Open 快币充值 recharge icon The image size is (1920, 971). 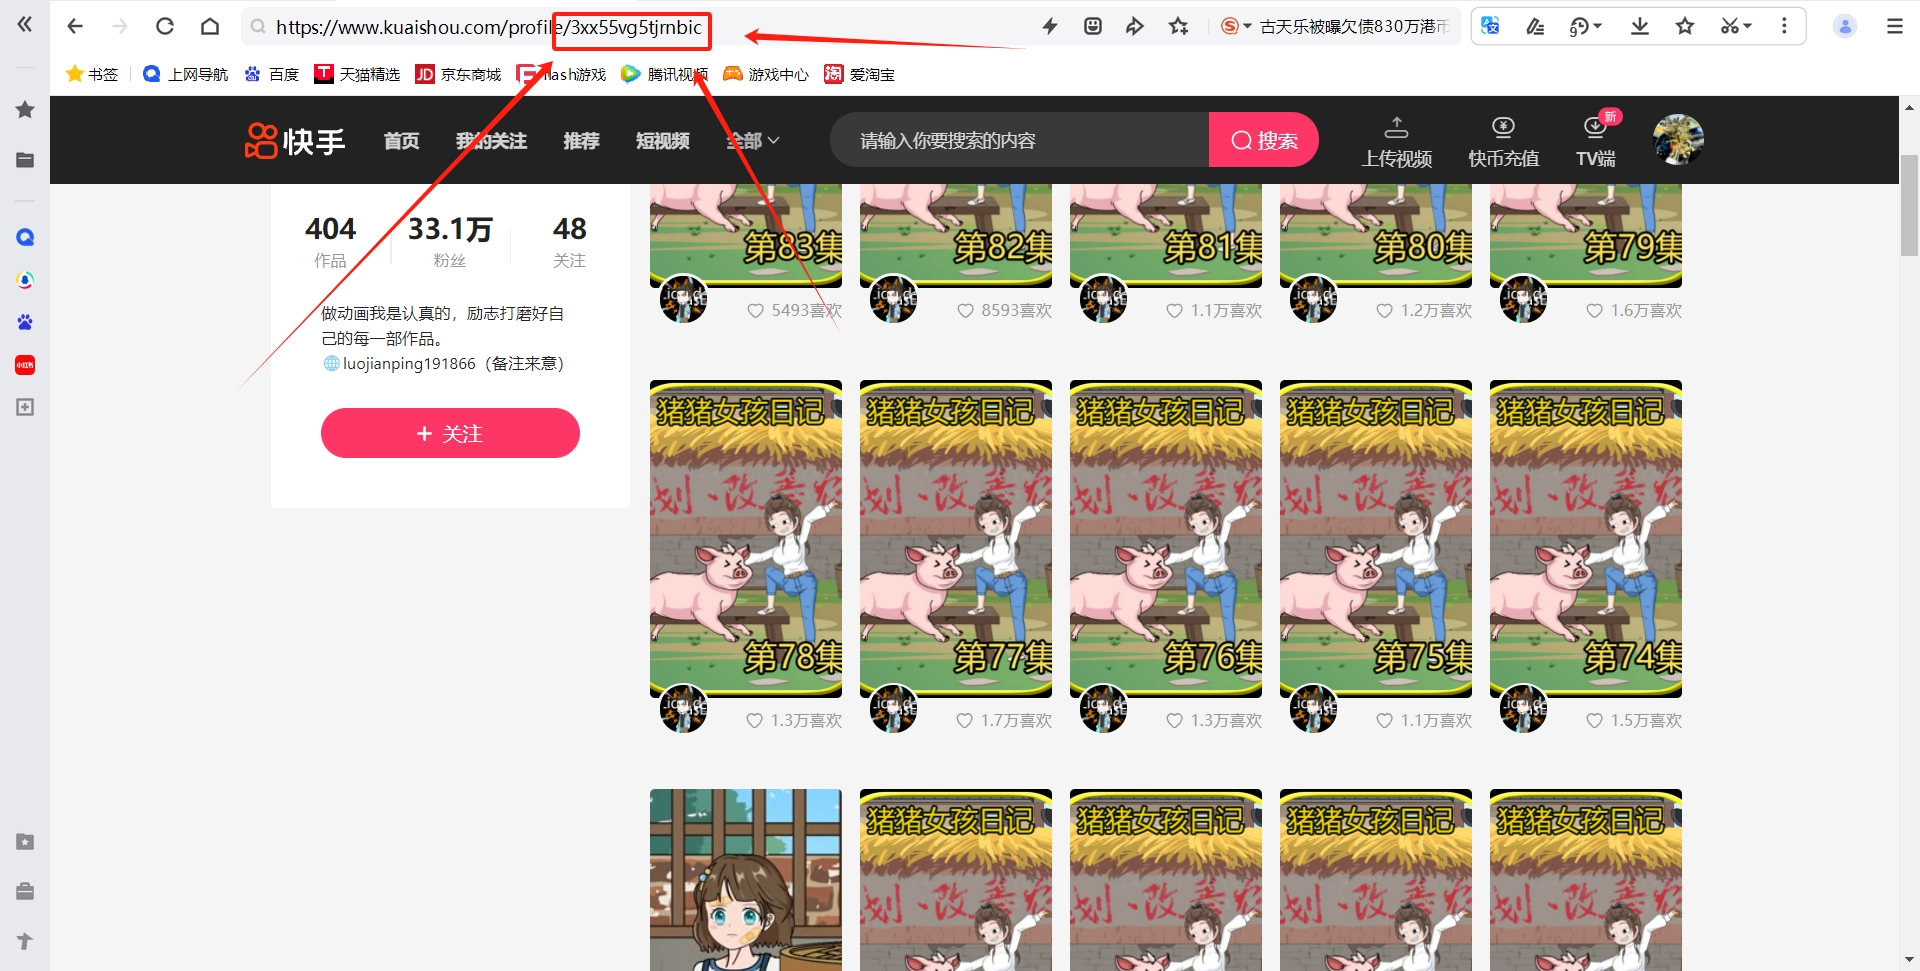tap(1503, 141)
